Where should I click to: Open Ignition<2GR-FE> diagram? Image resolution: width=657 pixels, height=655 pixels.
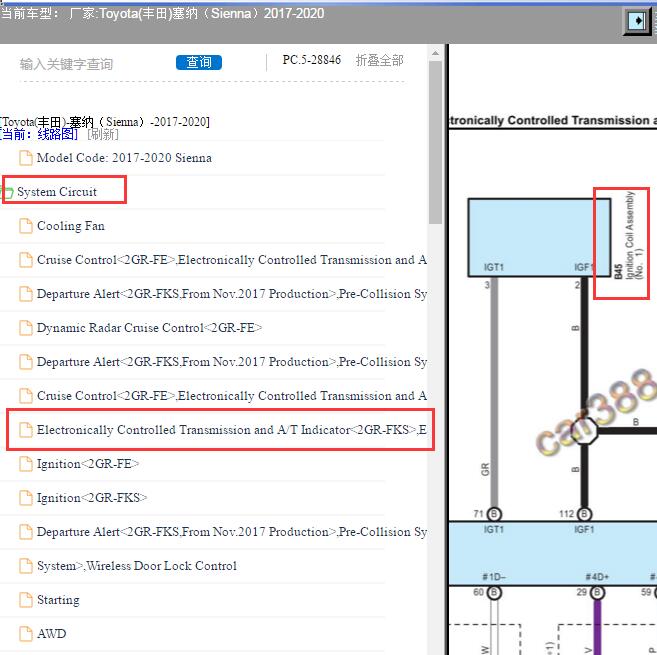pos(88,464)
